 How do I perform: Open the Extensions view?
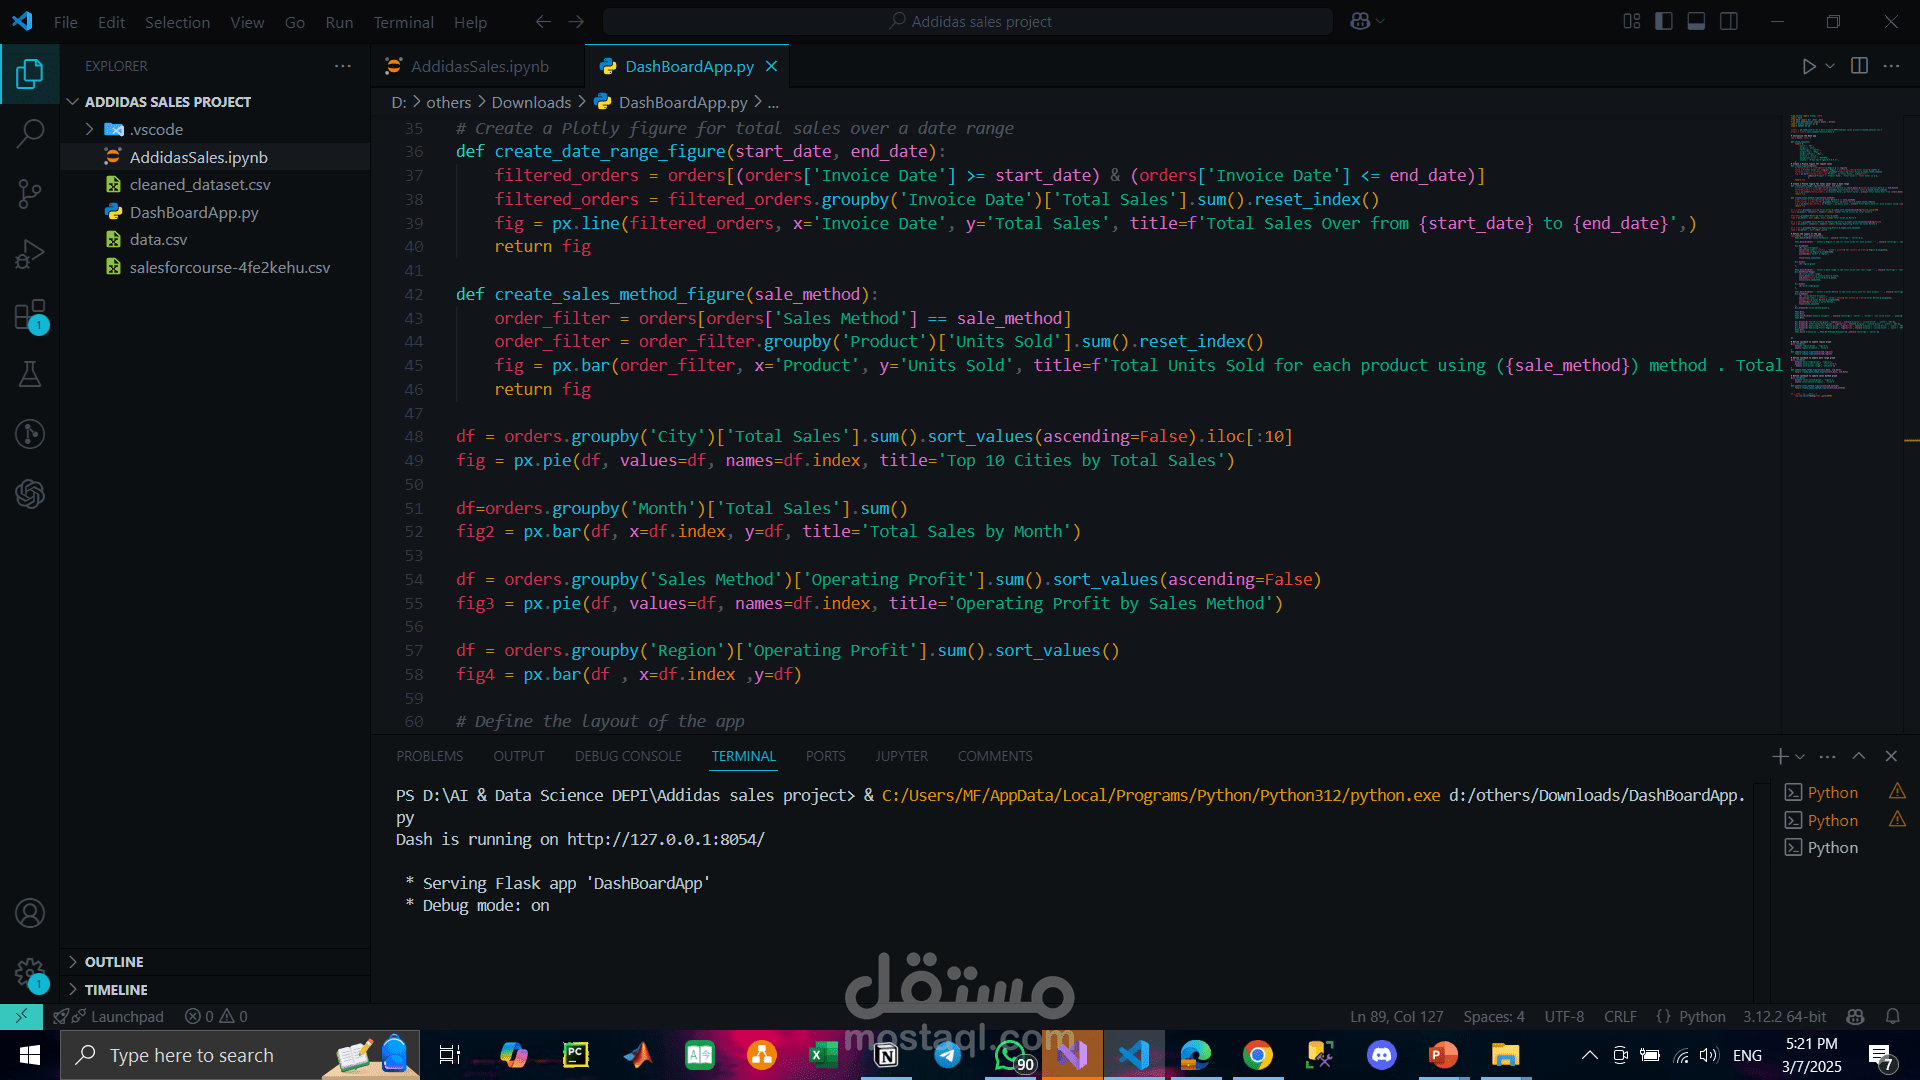30,315
